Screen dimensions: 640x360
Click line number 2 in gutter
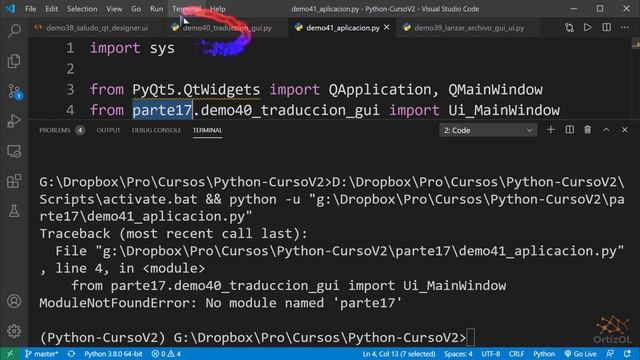pyautogui.click(x=70, y=69)
